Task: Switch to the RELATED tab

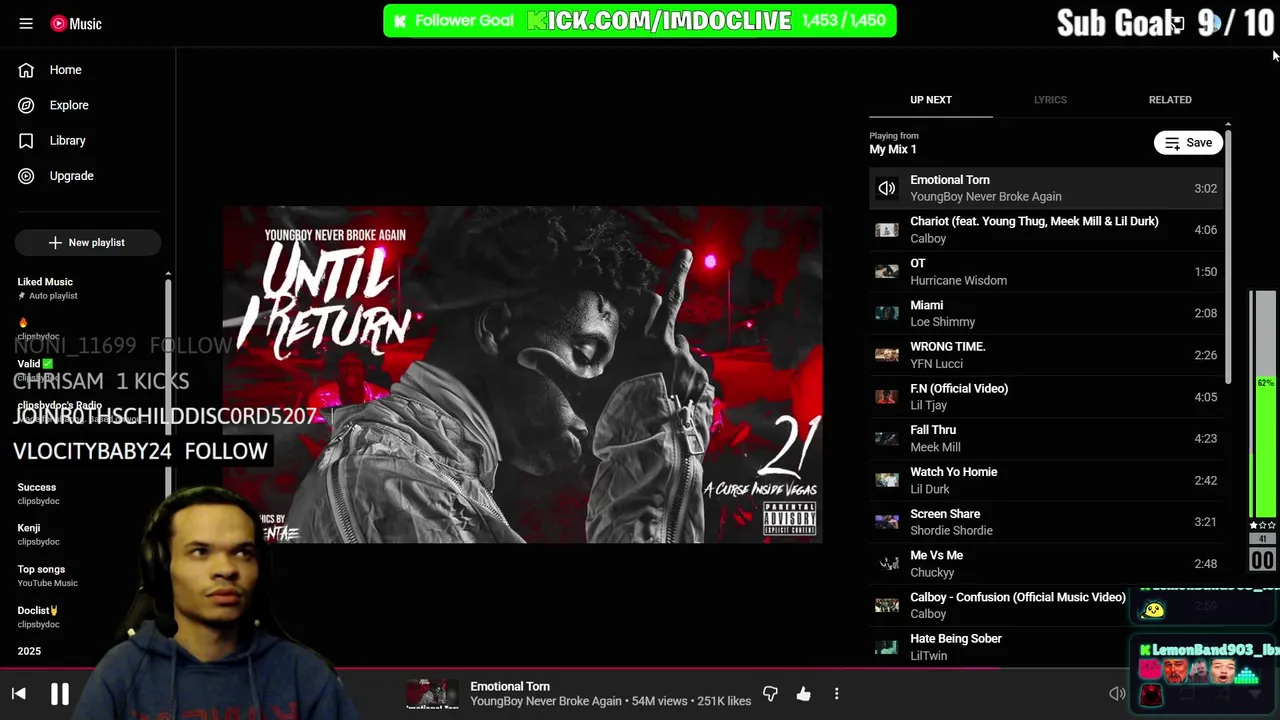Action: click(x=1170, y=100)
